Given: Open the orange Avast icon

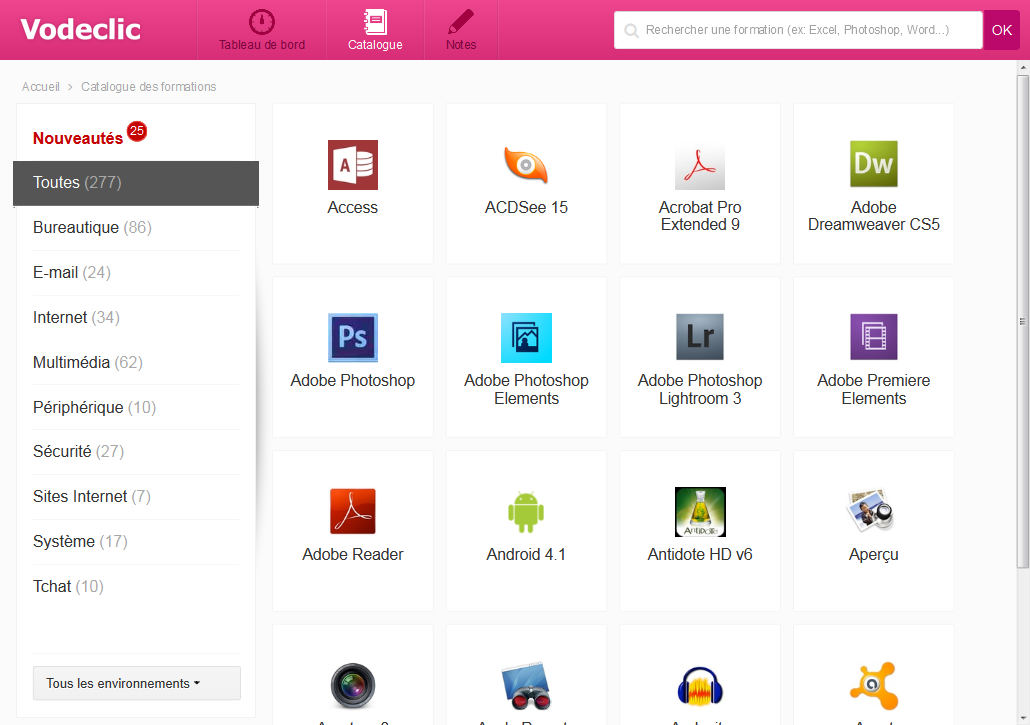Looking at the screenshot, I should [x=874, y=686].
